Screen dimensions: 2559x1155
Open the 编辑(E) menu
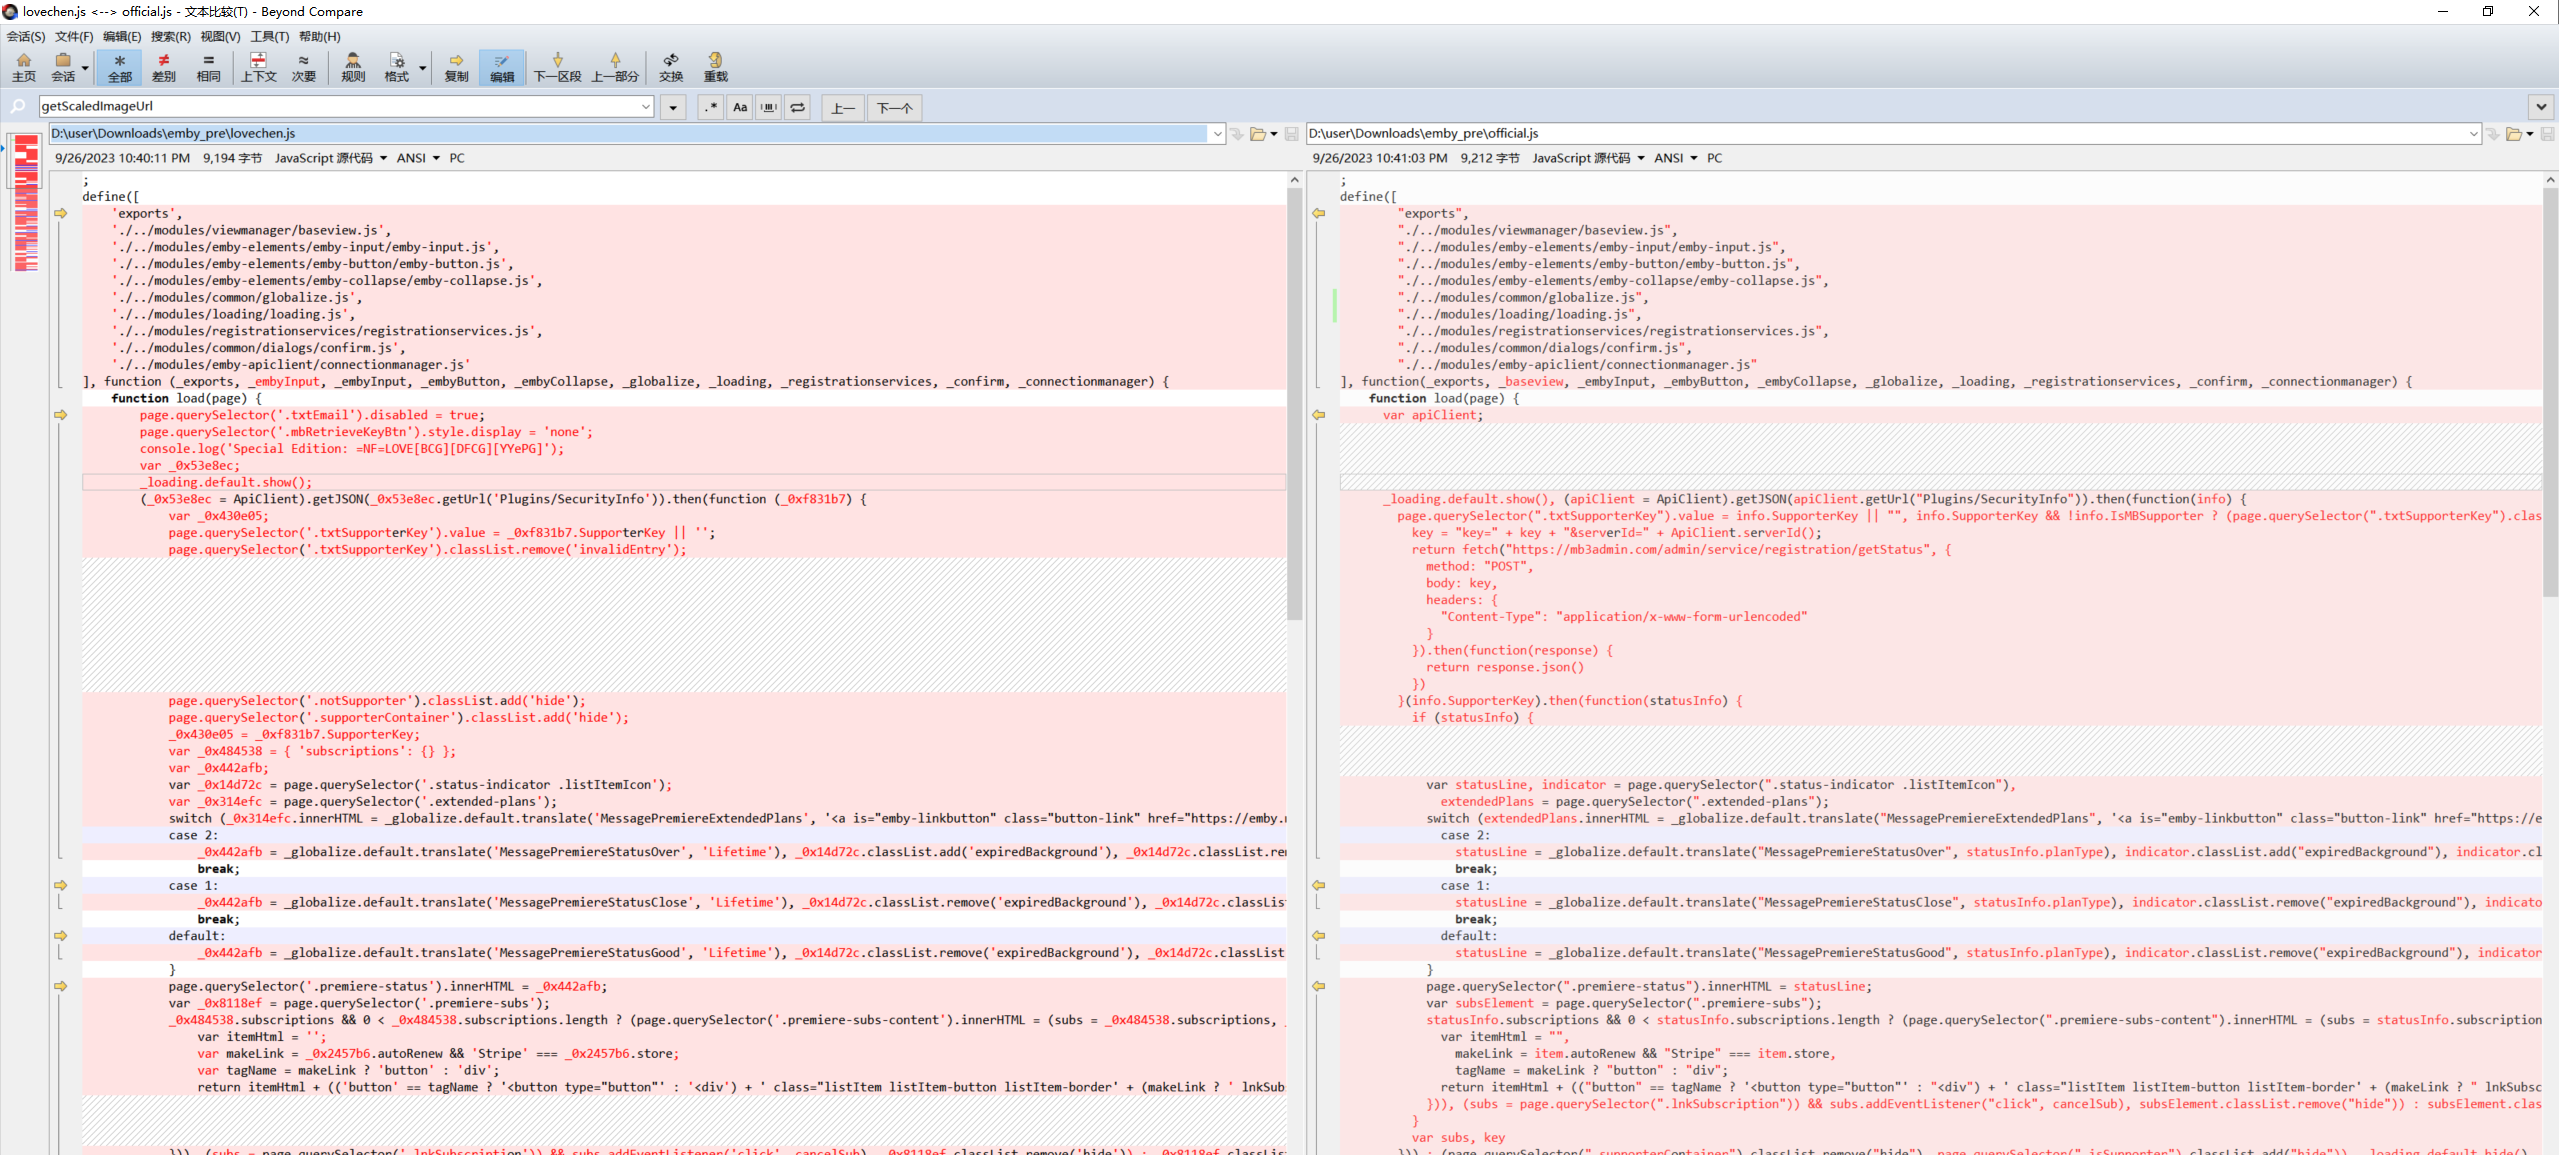122,36
